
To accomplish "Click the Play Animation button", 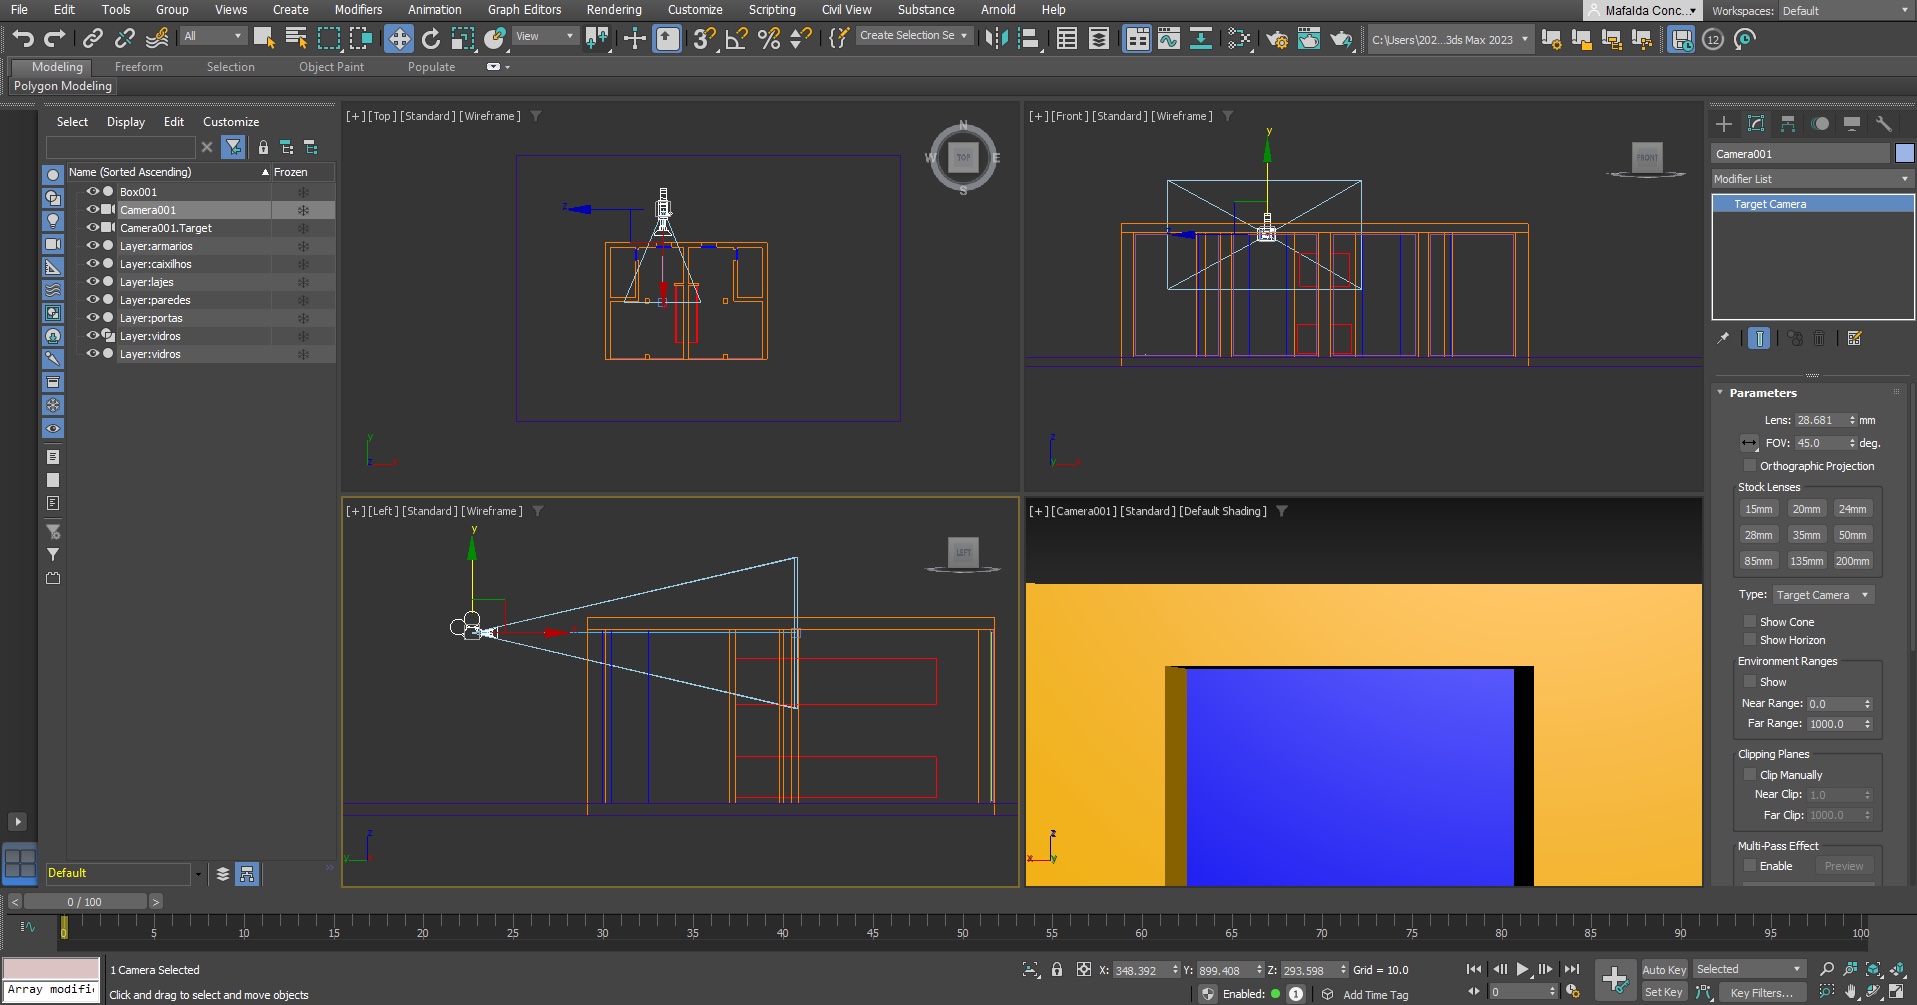I will point(1522,969).
